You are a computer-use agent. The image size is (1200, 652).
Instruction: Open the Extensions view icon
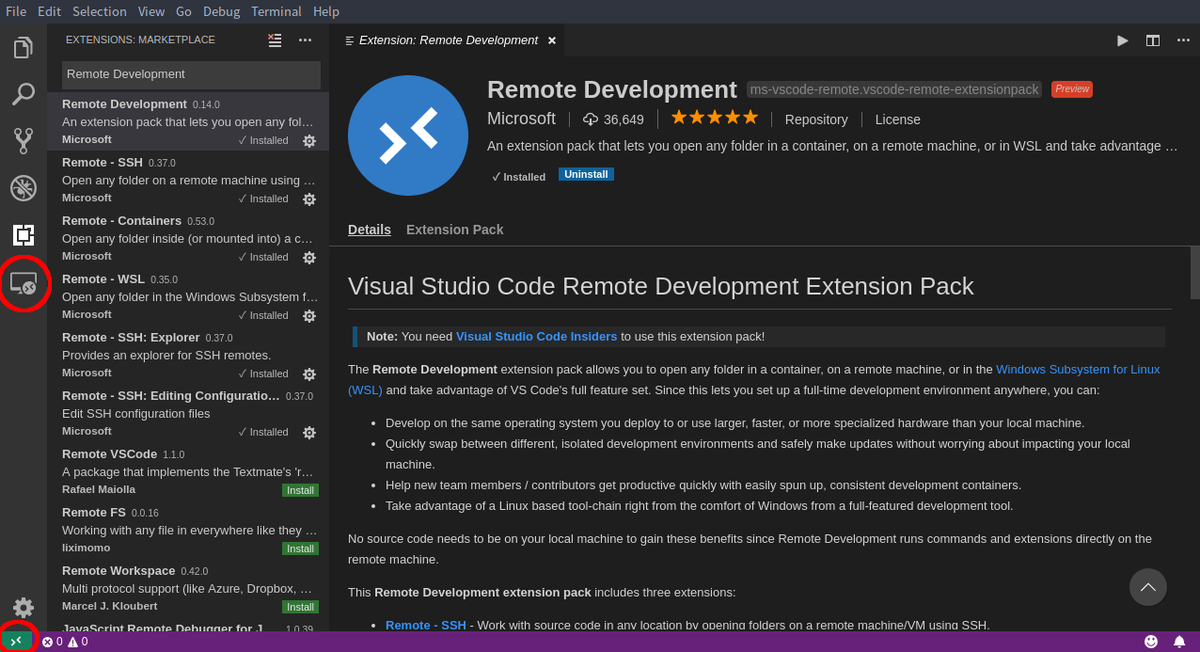[23, 235]
